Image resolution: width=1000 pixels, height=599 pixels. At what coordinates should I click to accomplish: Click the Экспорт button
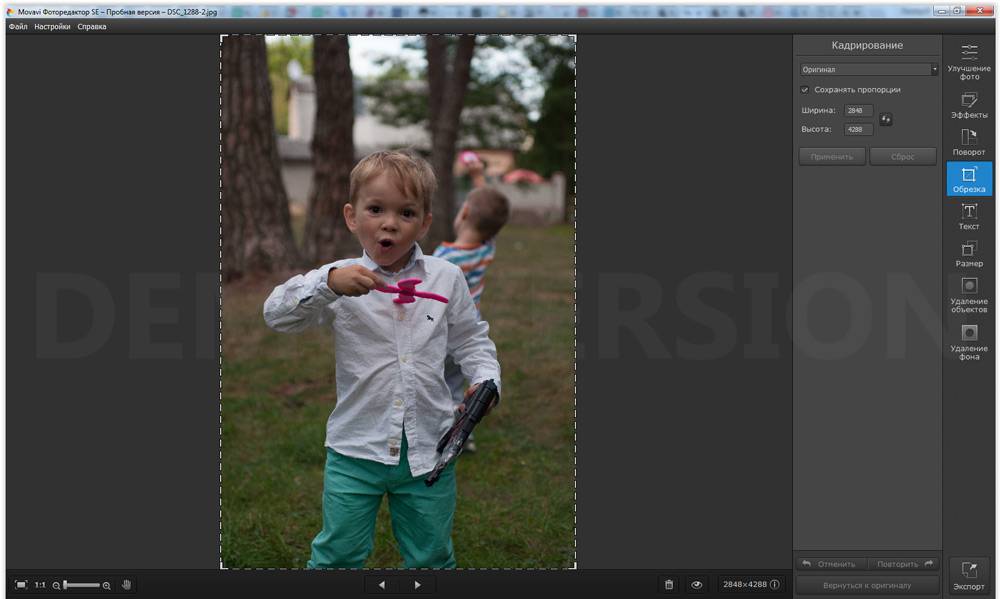[969, 575]
